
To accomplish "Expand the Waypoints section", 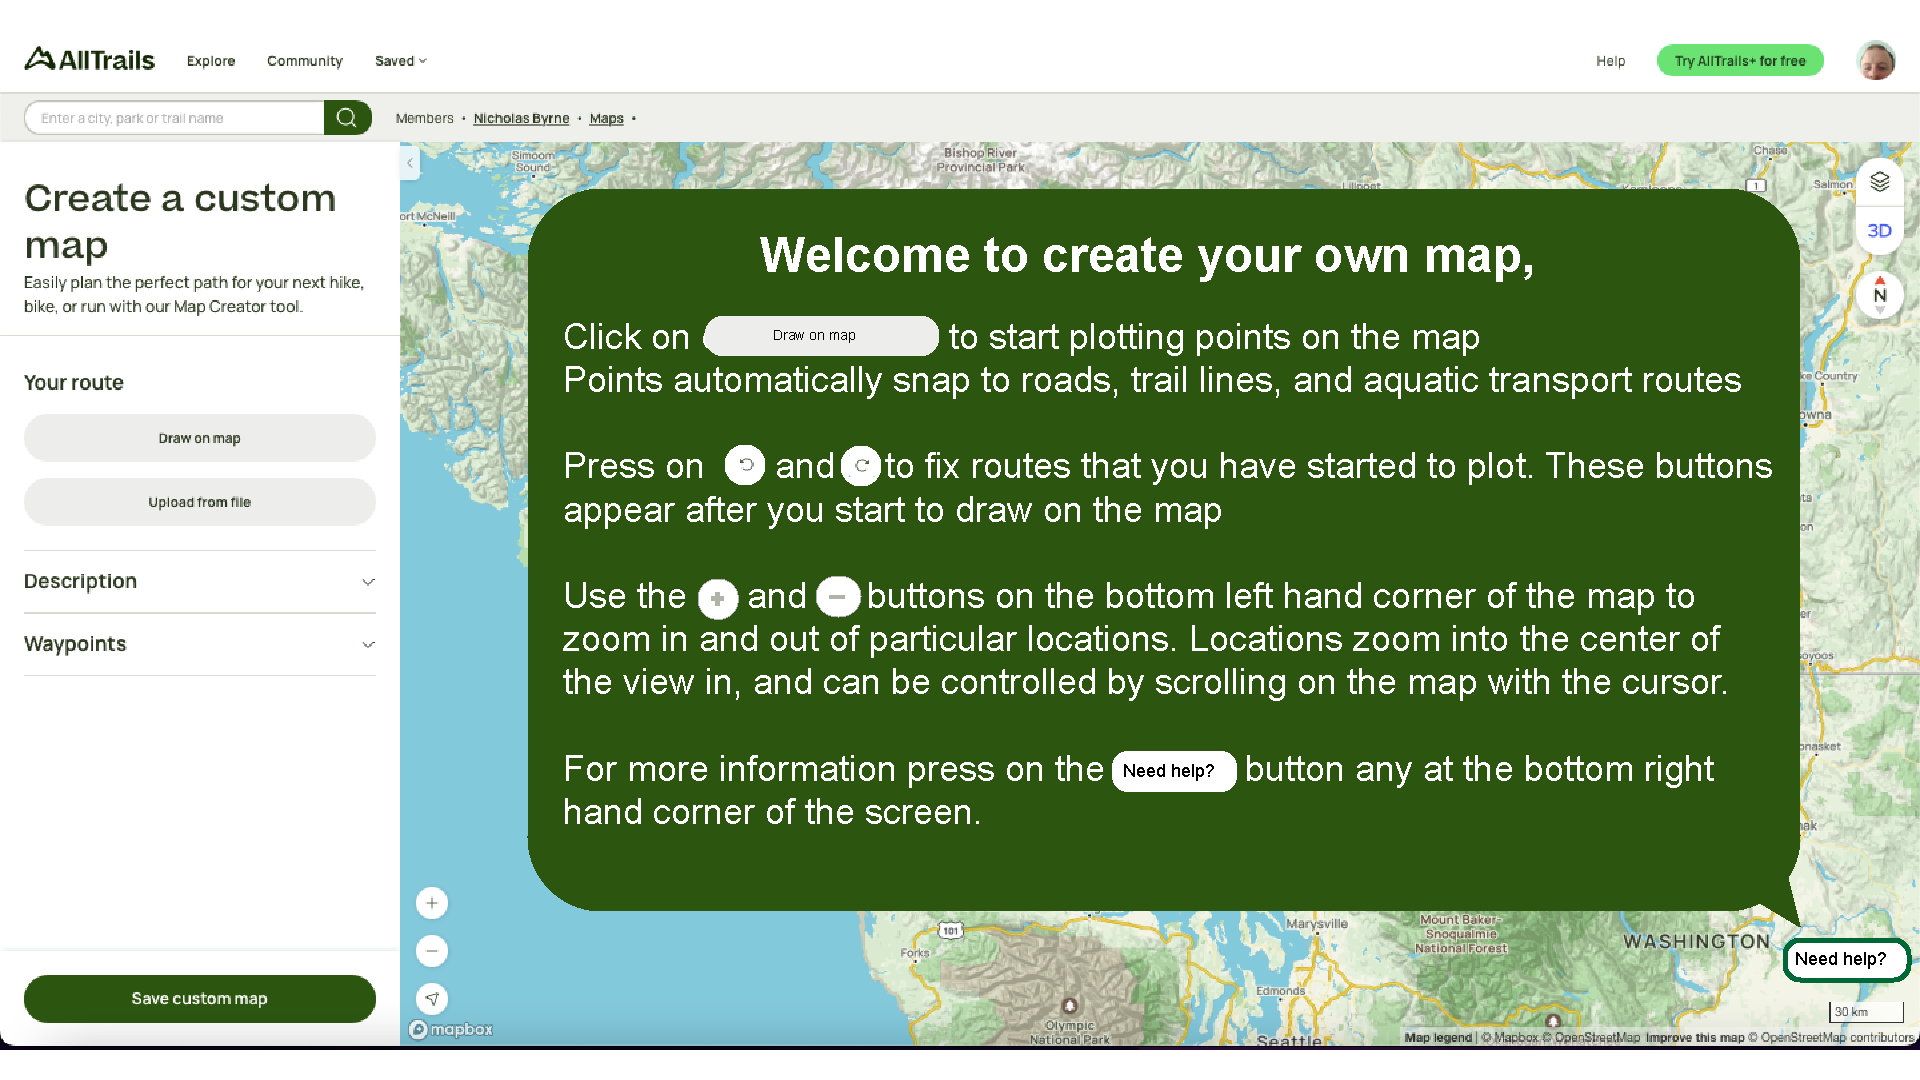I will pyautogui.click(x=199, y=644).
